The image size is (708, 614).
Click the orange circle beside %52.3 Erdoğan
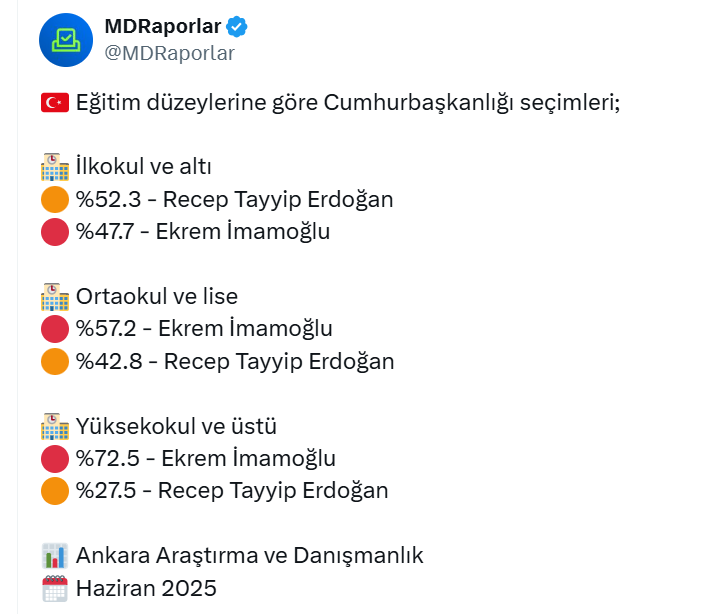pos(55,199)
